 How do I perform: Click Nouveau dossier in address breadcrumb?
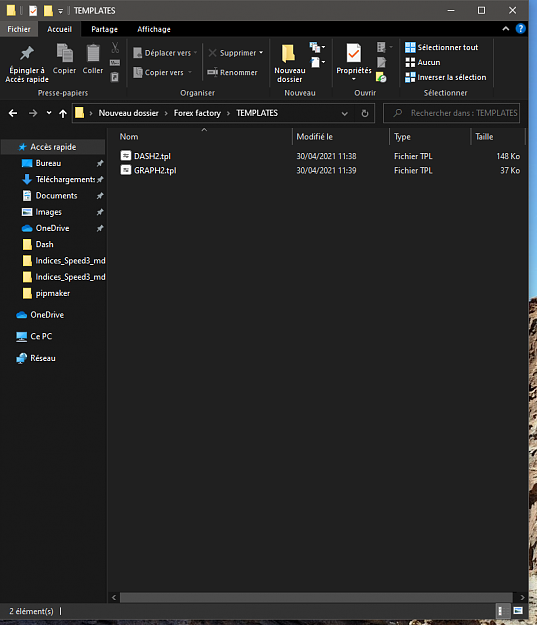point(128,113)
